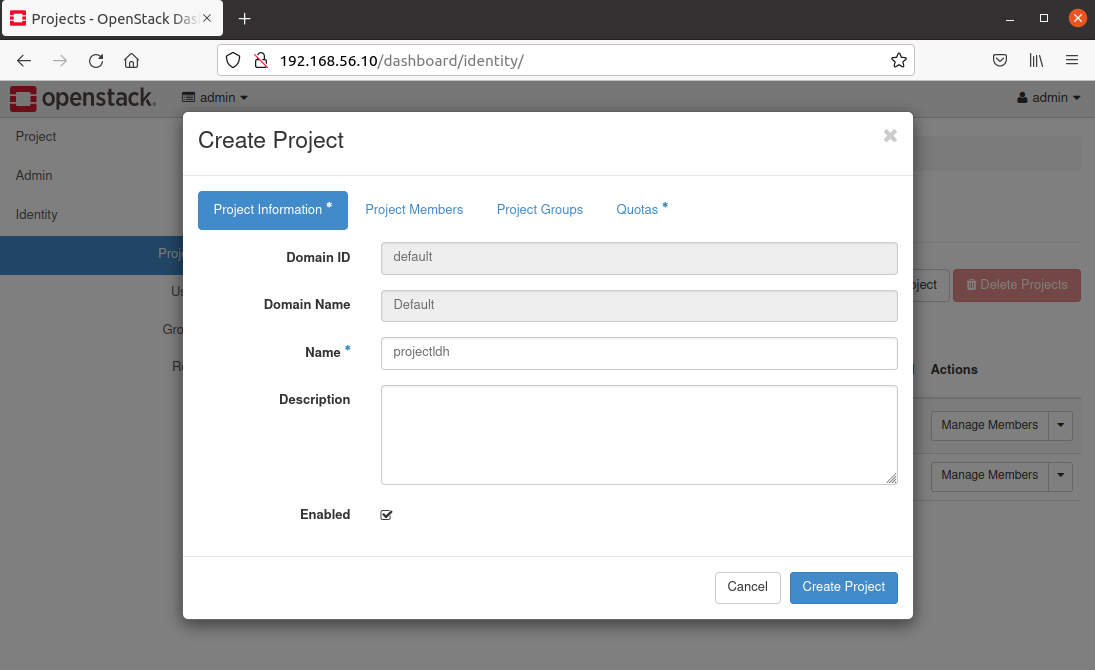Uncheck the Enabled checkbox
The width and height of the screenshot is (1095, 670).
386,515
